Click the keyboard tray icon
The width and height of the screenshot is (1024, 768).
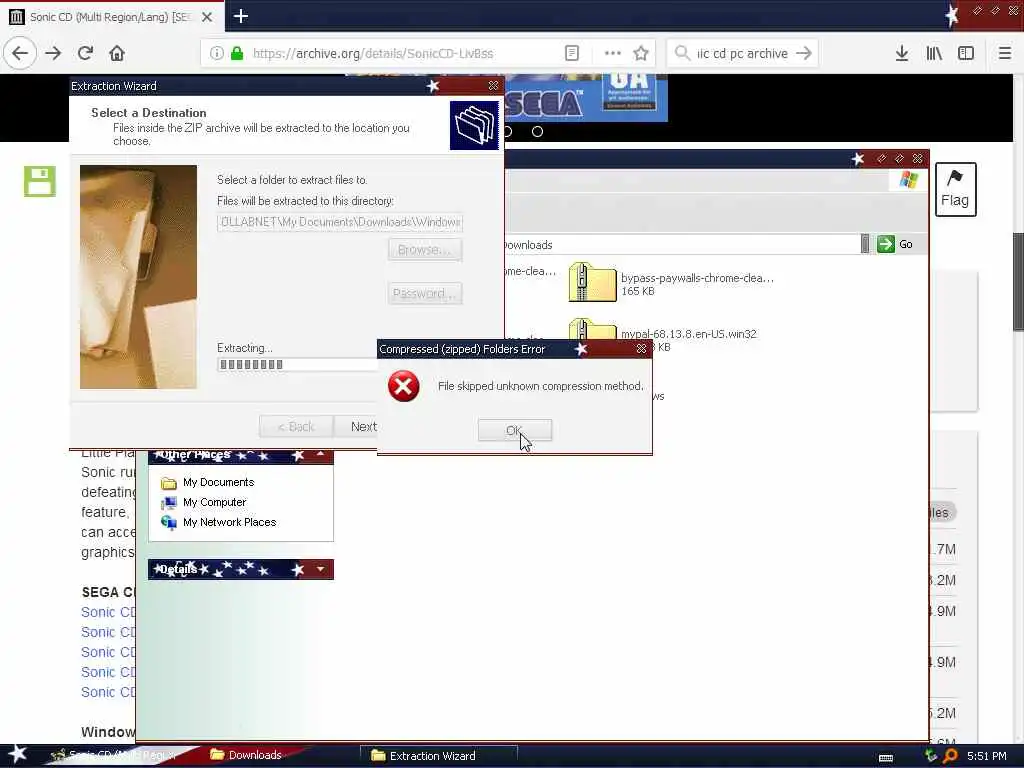pos(886,758)
